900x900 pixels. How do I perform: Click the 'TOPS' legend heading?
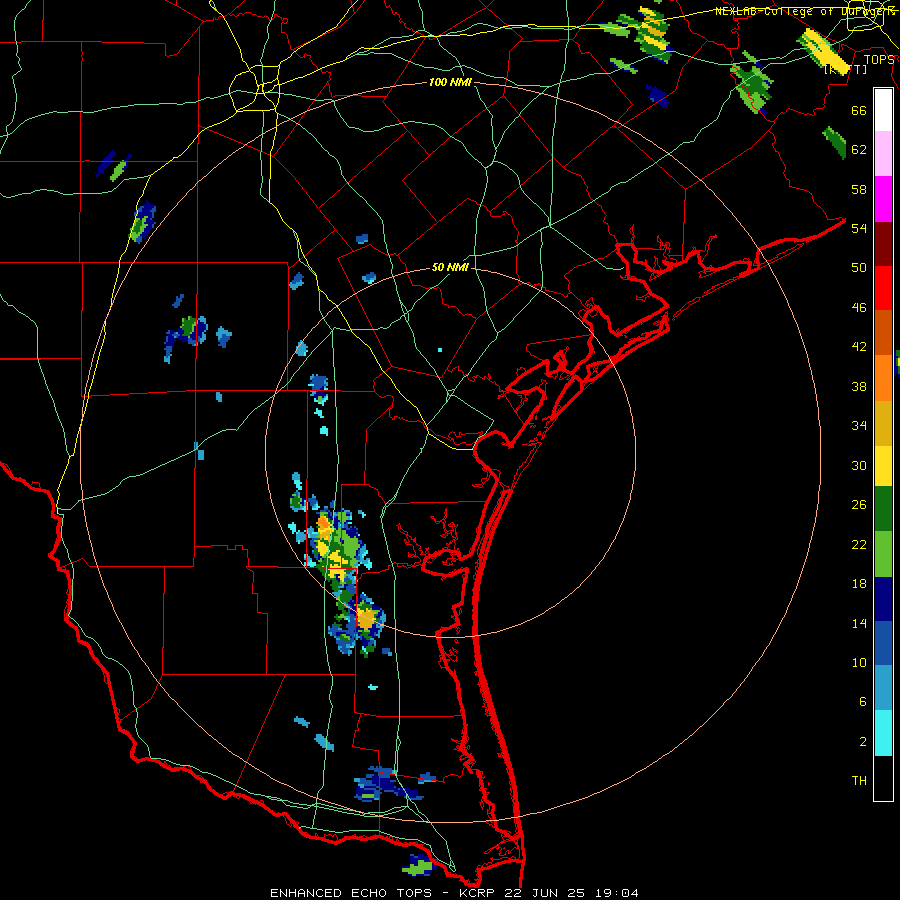pyautogui.click(x=879, y=59)
